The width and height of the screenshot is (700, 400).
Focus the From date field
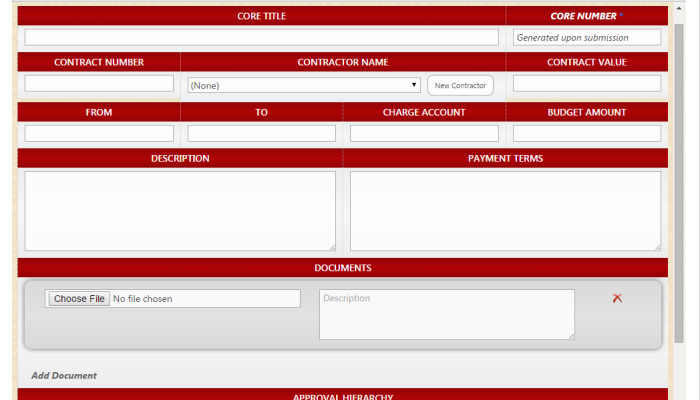tap(99, 133)
